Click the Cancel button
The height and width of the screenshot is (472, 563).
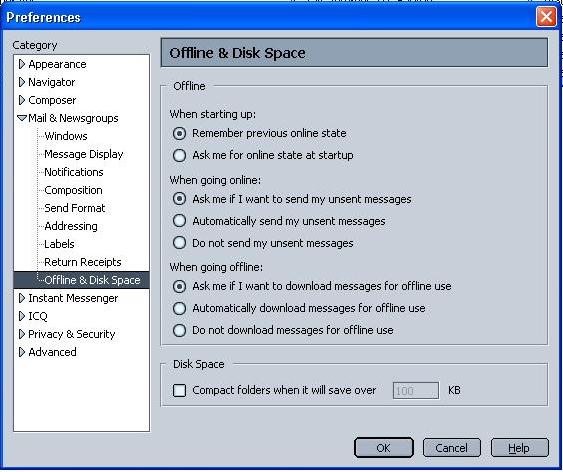tap(451, 448)
